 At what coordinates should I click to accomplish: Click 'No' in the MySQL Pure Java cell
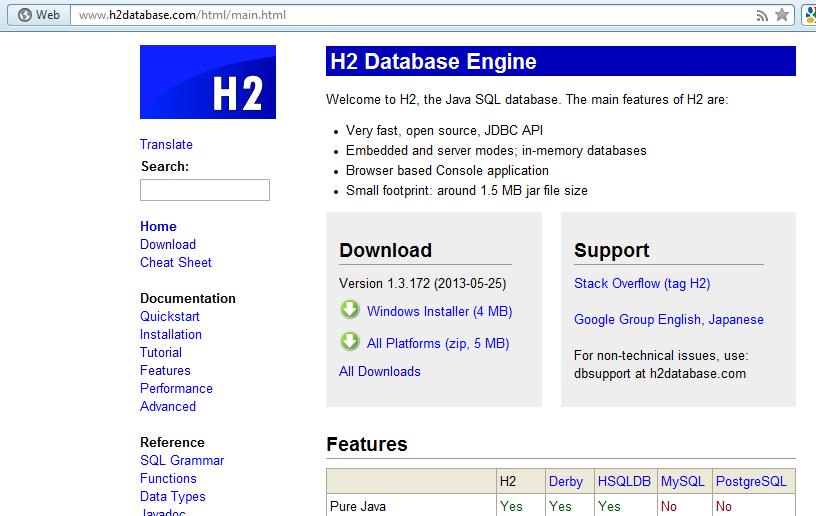(669, 506)
